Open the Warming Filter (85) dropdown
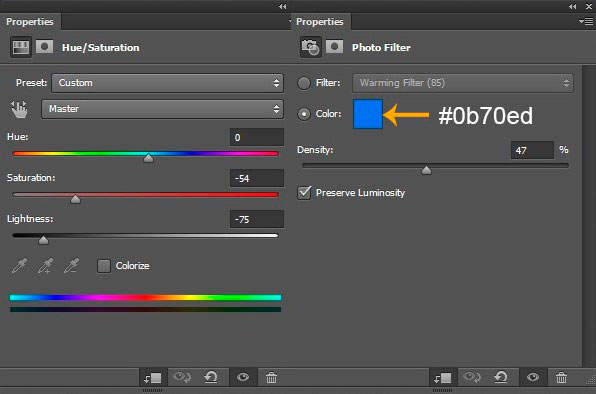 coord(463,83)
